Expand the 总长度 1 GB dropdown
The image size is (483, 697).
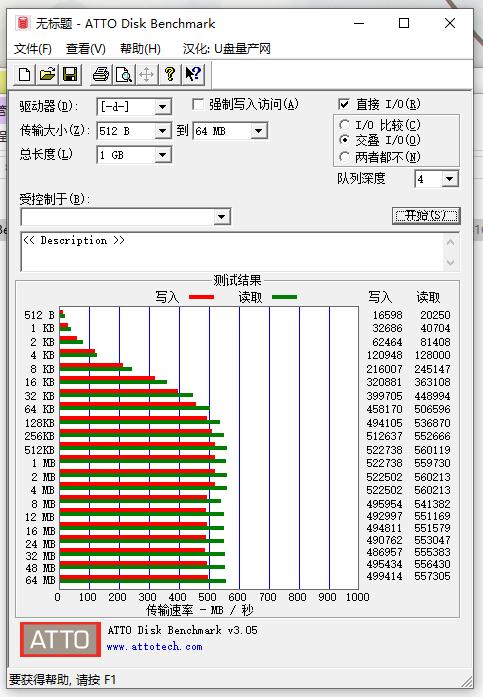(x=163, y=155)
